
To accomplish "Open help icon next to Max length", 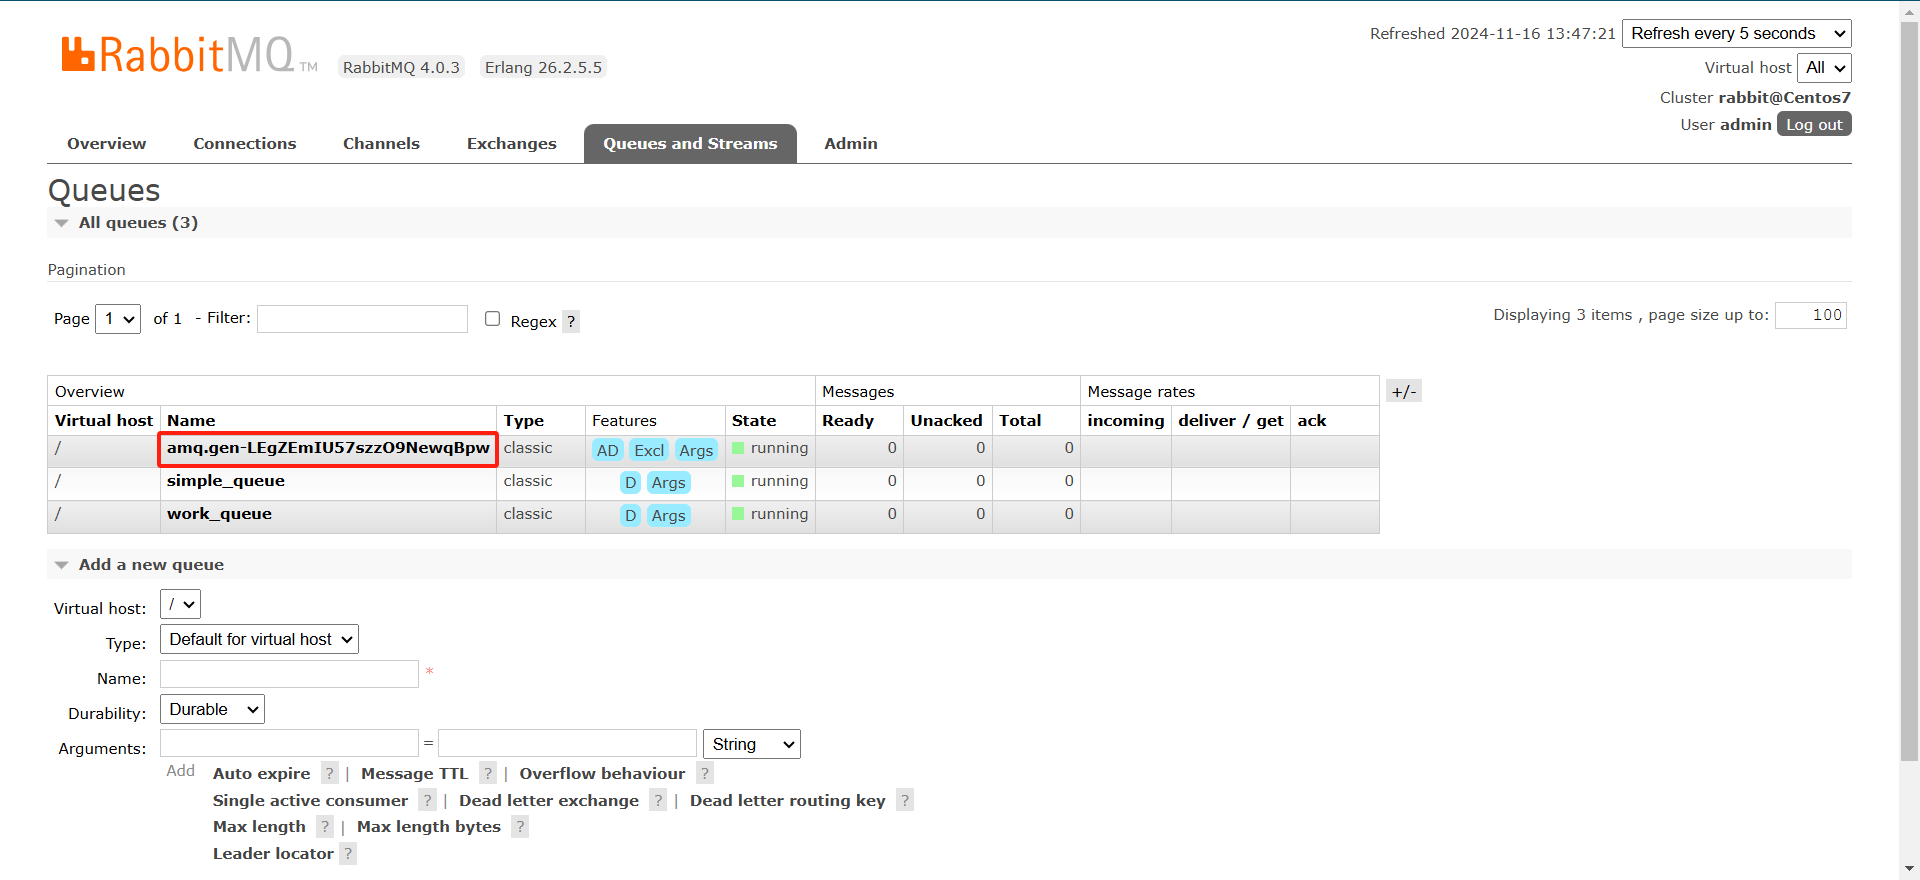I will [325, 826].
